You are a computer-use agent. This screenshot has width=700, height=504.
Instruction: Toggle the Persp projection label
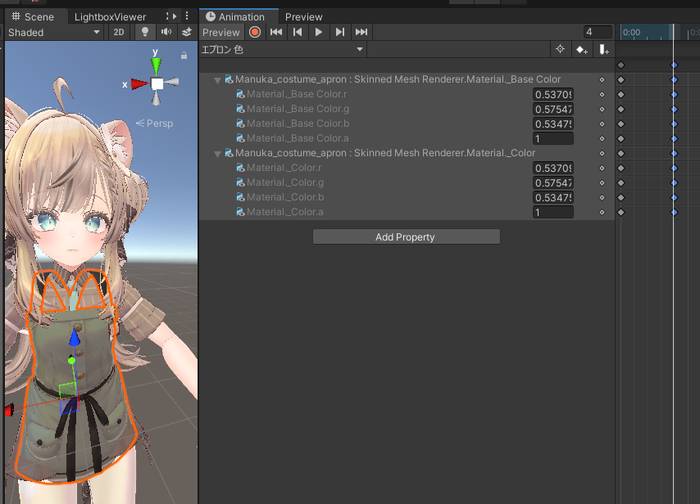154,123
